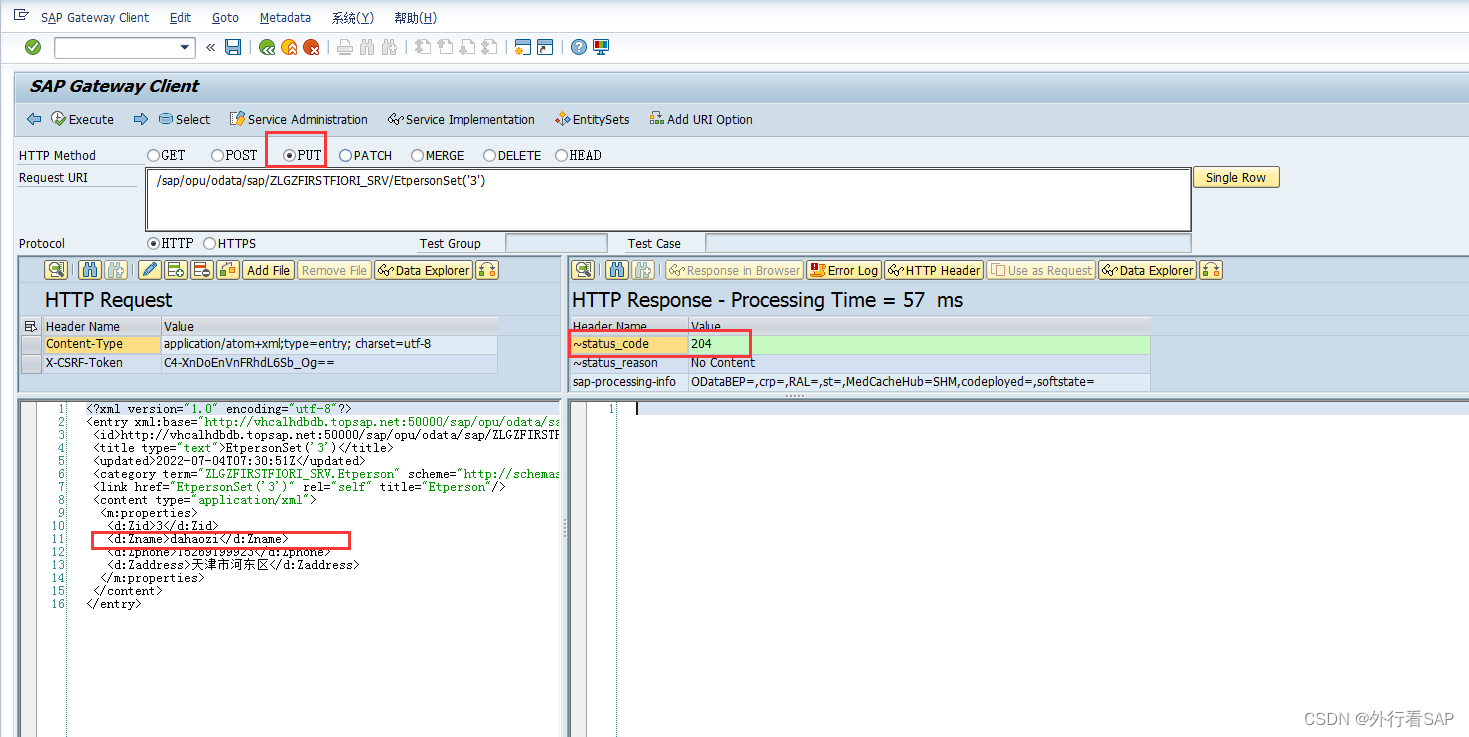
Task: Open the Goto menu
Action: point(225,17)
